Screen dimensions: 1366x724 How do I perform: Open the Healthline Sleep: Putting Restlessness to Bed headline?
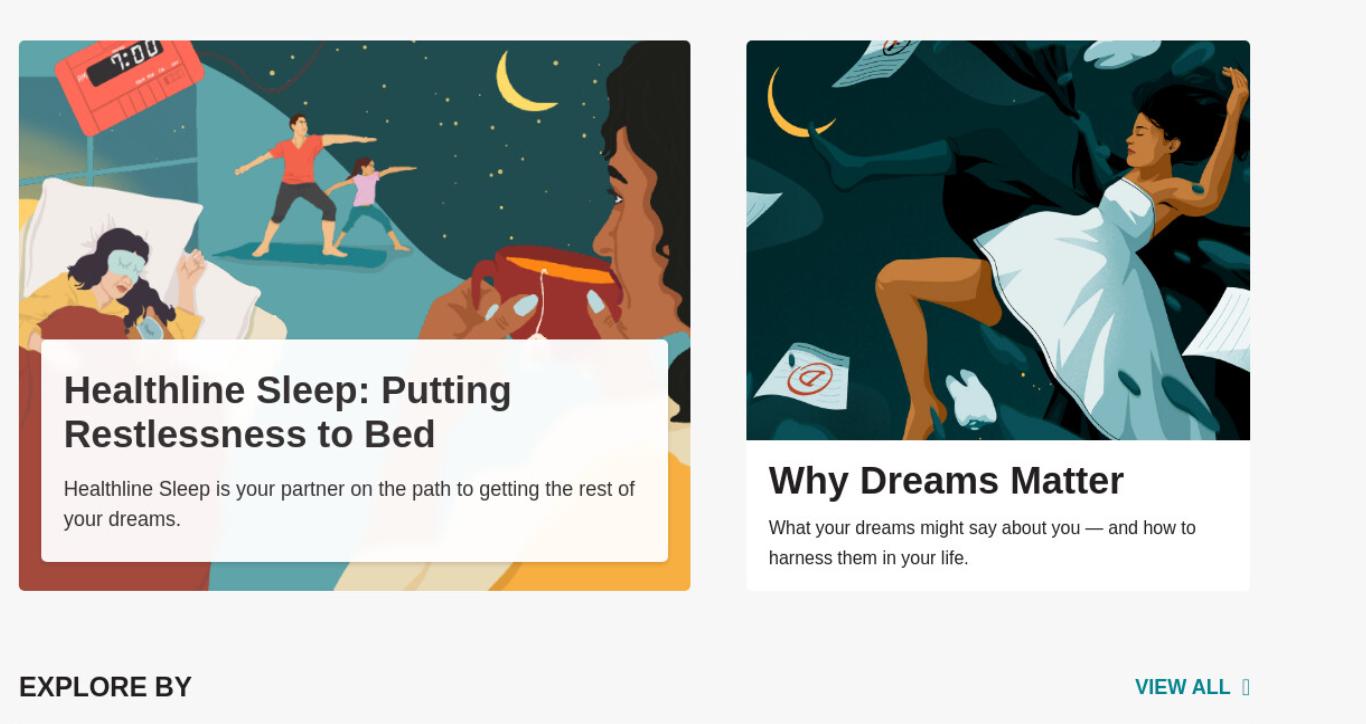pos(288,412)
